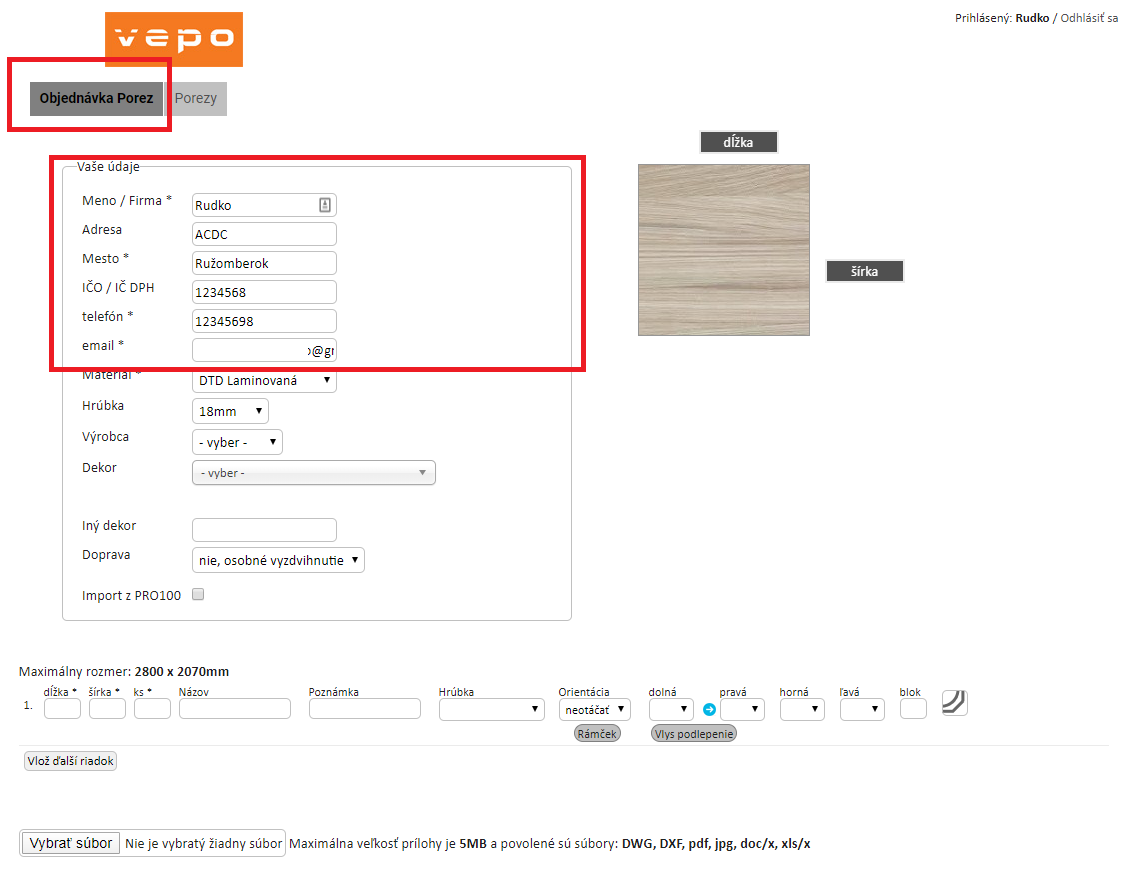Open the Materiál dropdown
Screen dimensions: 1129x873
coord(264,380)
